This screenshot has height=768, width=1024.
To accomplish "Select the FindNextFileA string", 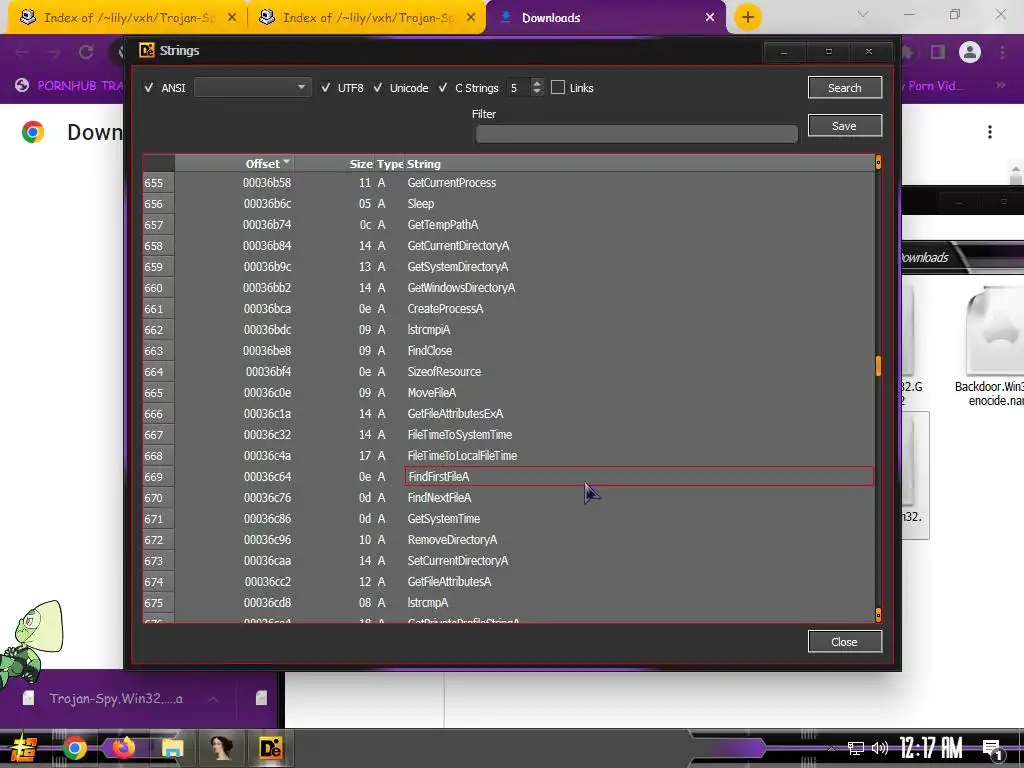I will point(440,497).
